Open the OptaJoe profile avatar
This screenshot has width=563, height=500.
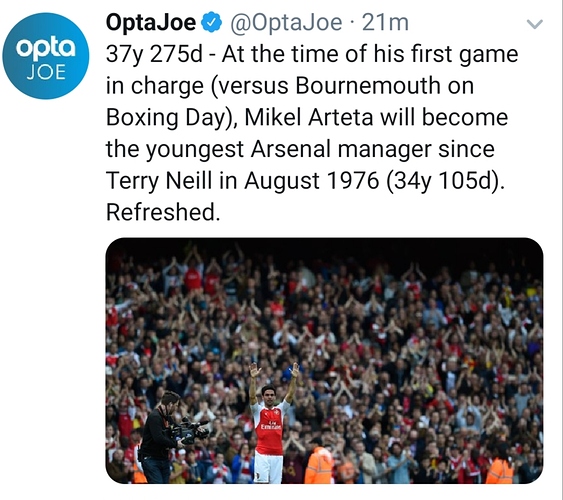tap(46, 56)
